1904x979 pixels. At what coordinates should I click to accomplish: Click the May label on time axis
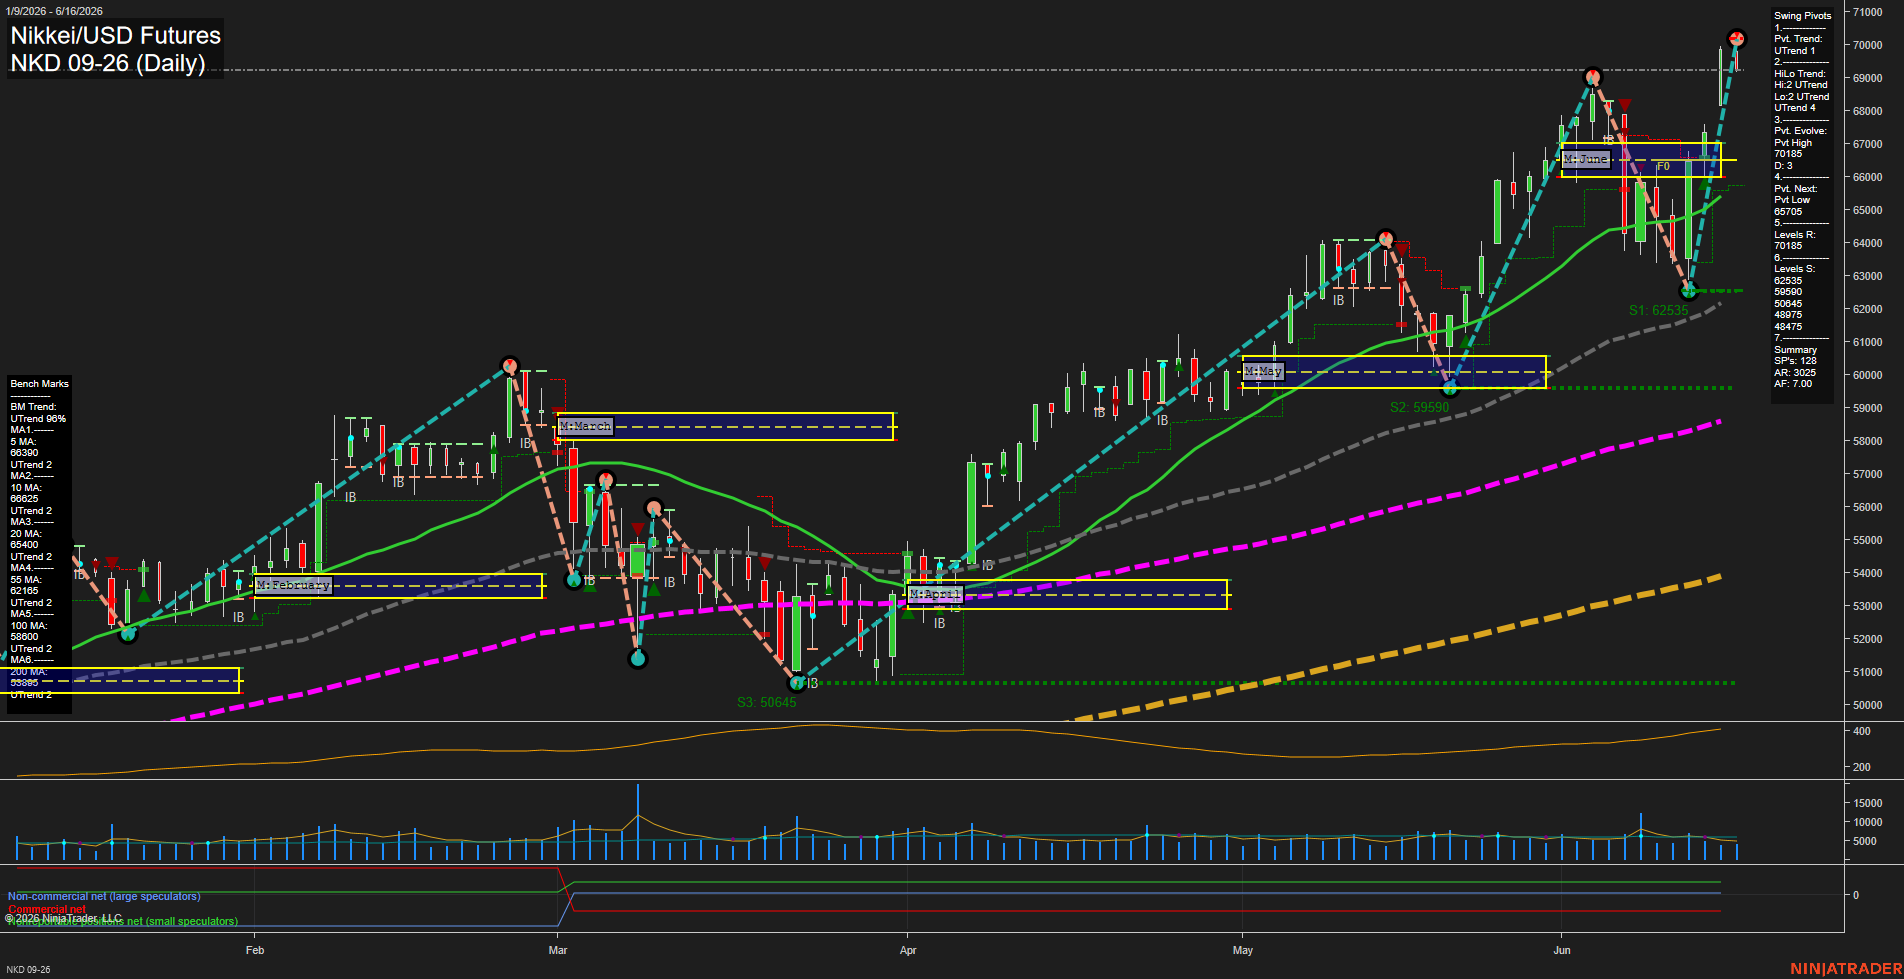coord(1243,950)
